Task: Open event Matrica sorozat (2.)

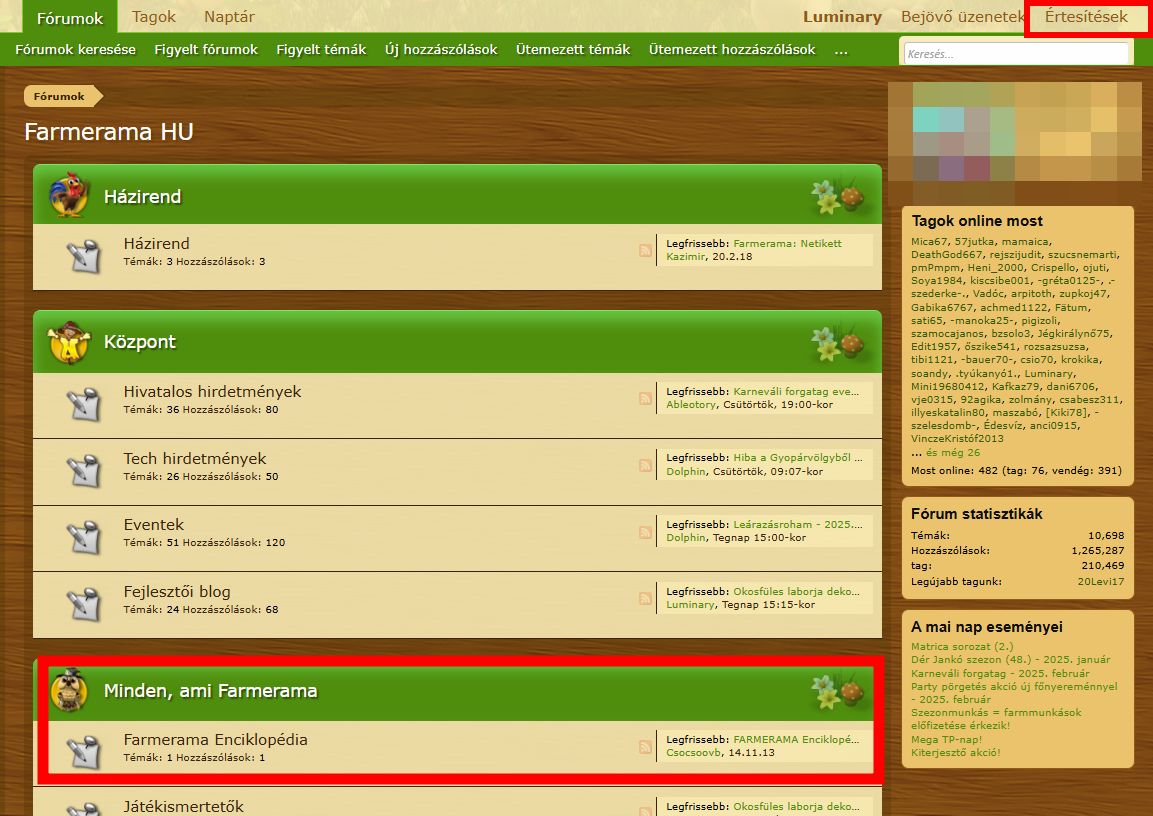Action: click(x=962, y=646)
